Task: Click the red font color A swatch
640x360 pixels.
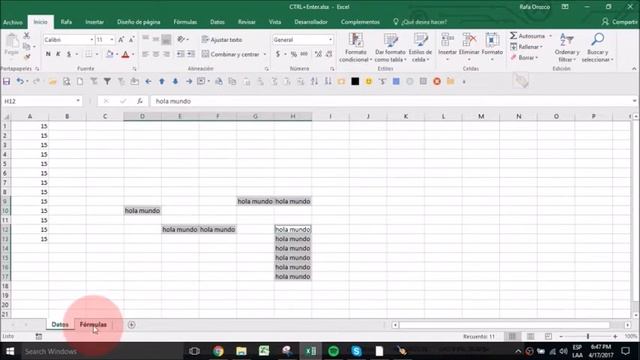Action: (125, 54)
